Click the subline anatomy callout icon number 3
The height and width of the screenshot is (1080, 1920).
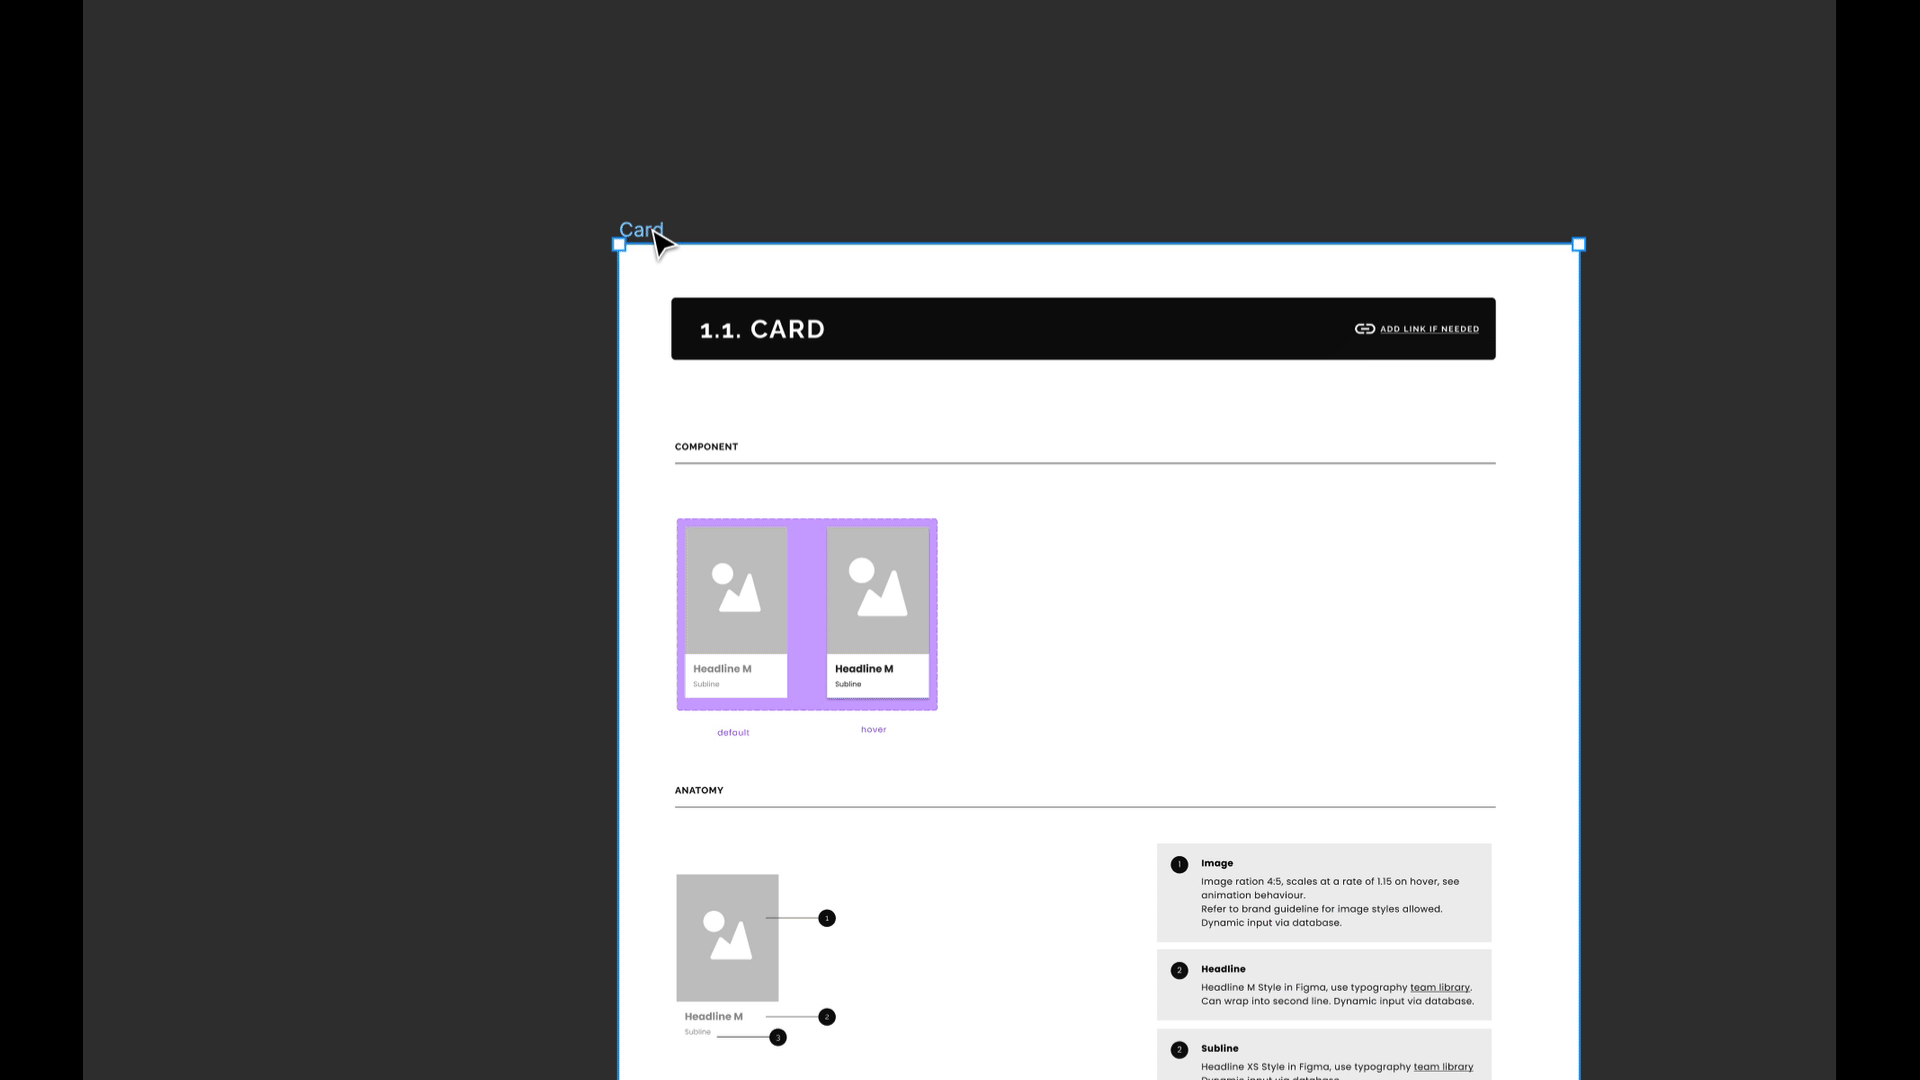click(x=777, y=1036)
